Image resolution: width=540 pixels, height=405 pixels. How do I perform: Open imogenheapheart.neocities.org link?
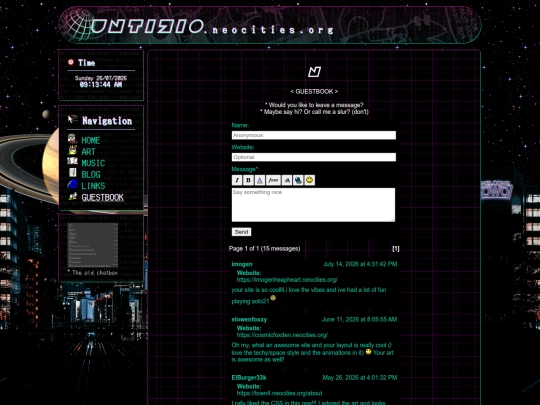coord(287,280)
